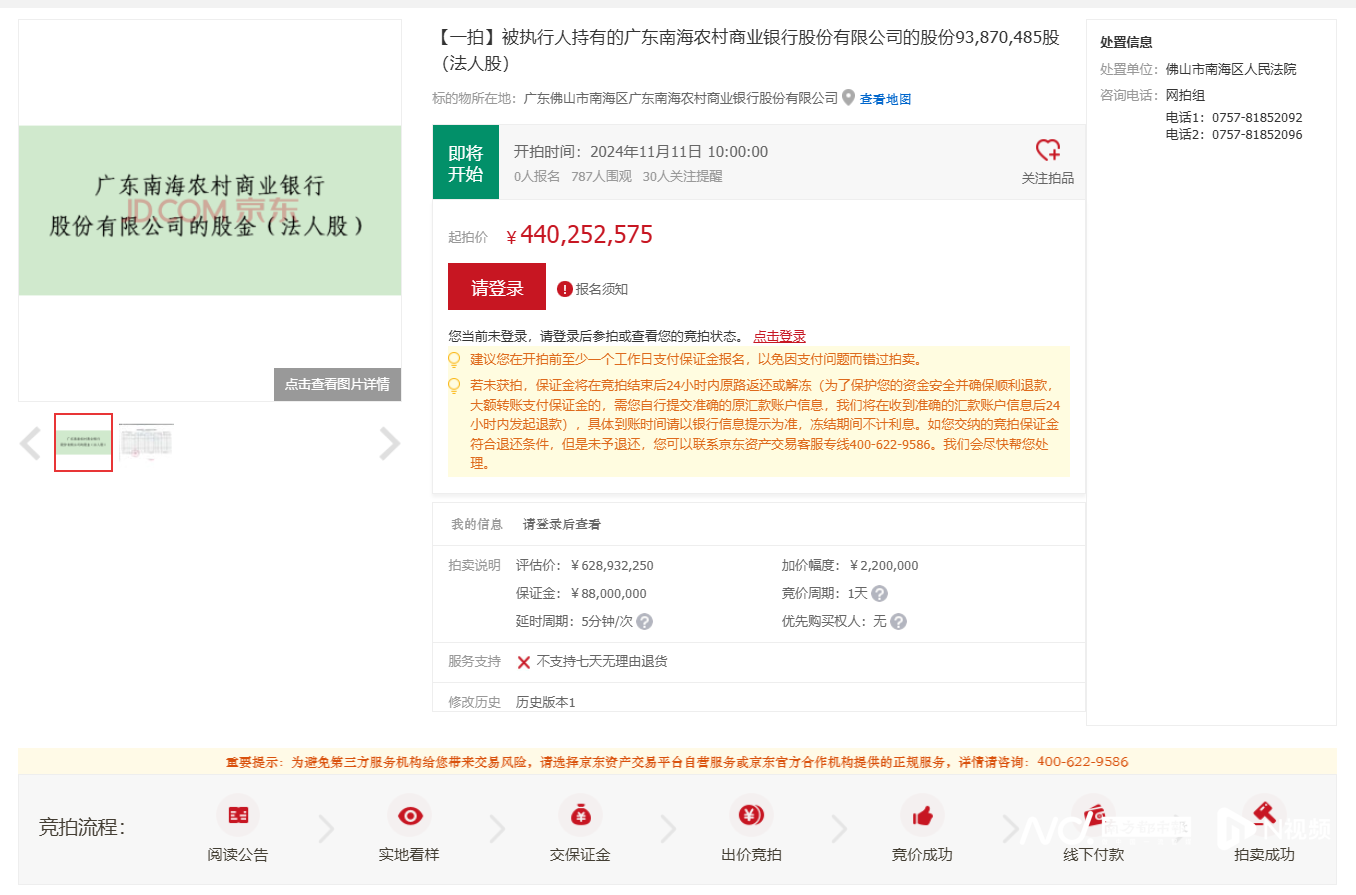
Task: Click the 查看地图 map link
Action: point(884,99)
